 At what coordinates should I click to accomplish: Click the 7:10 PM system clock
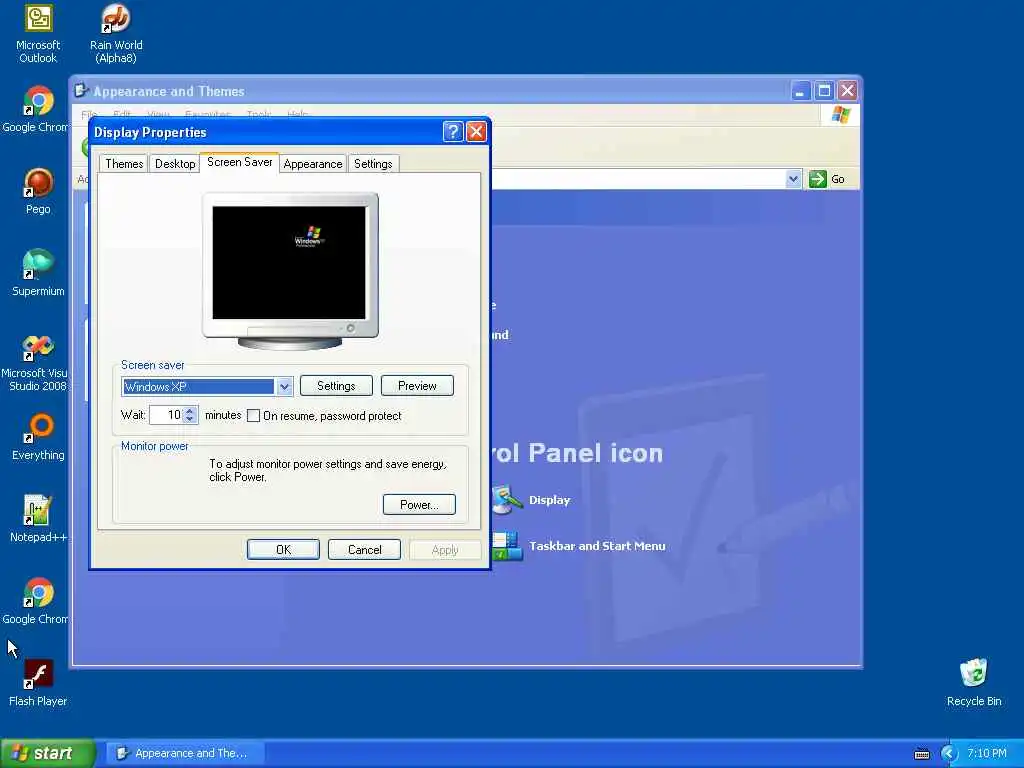click(987, 754)
